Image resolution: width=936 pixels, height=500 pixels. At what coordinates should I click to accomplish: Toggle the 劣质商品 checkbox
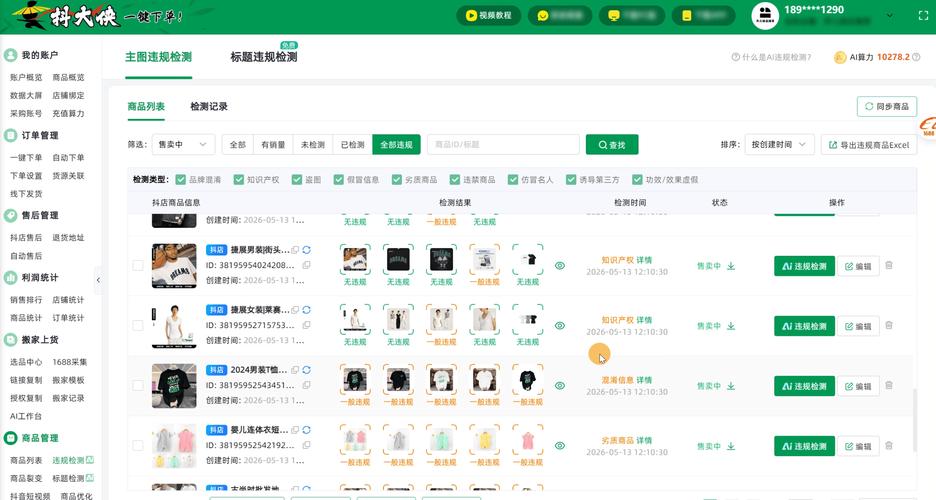(x=396, y=180)
